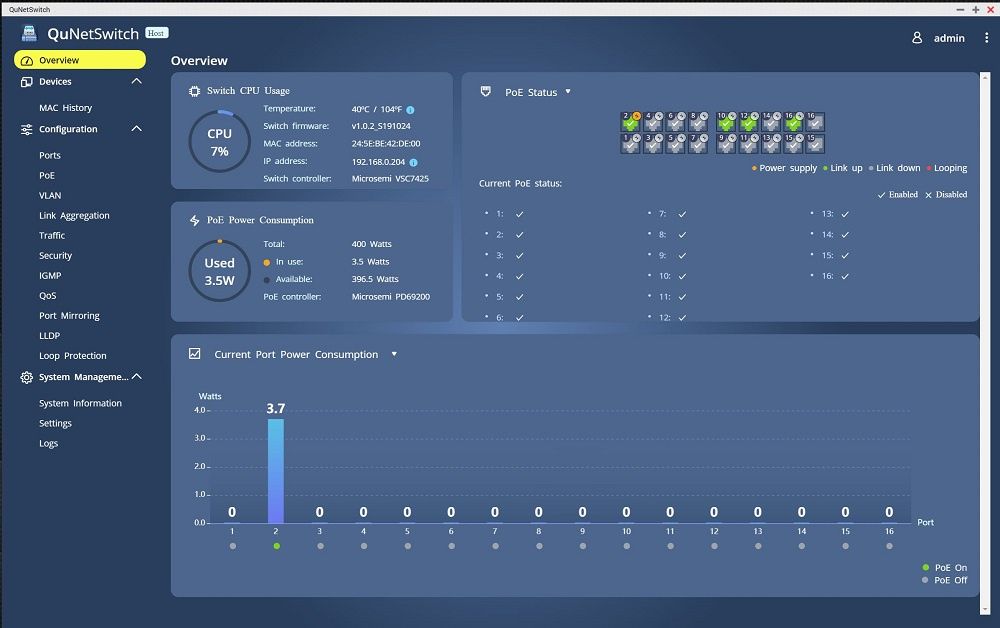Select the Overview menu item
Viewport: 1000px width, 628px height.
coord(80,60)
